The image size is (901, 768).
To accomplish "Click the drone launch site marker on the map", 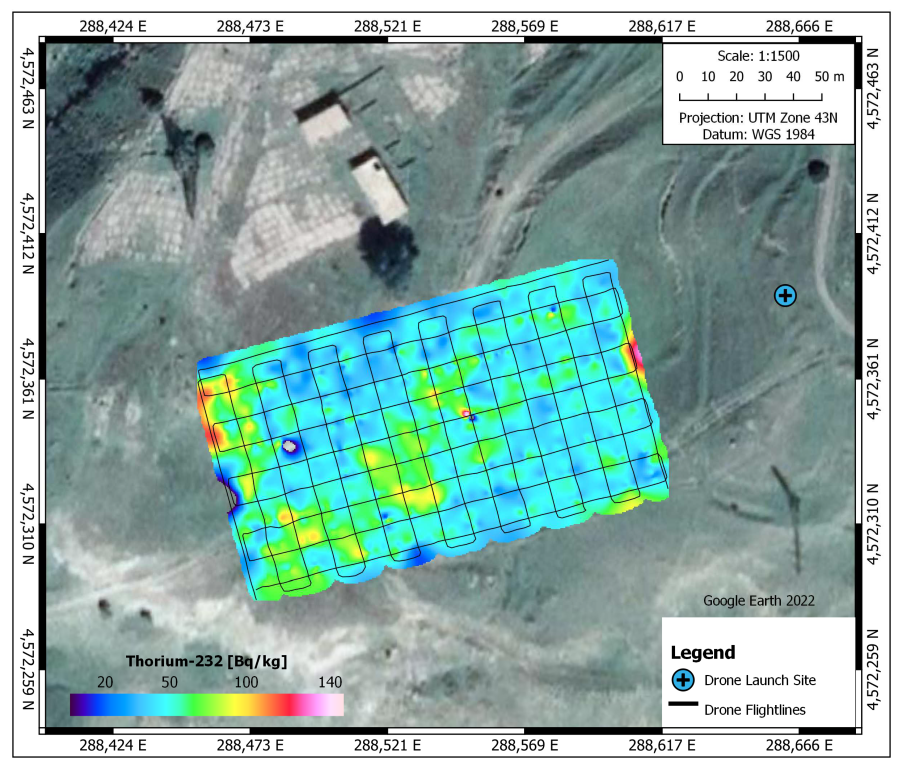I will [786, 295].
